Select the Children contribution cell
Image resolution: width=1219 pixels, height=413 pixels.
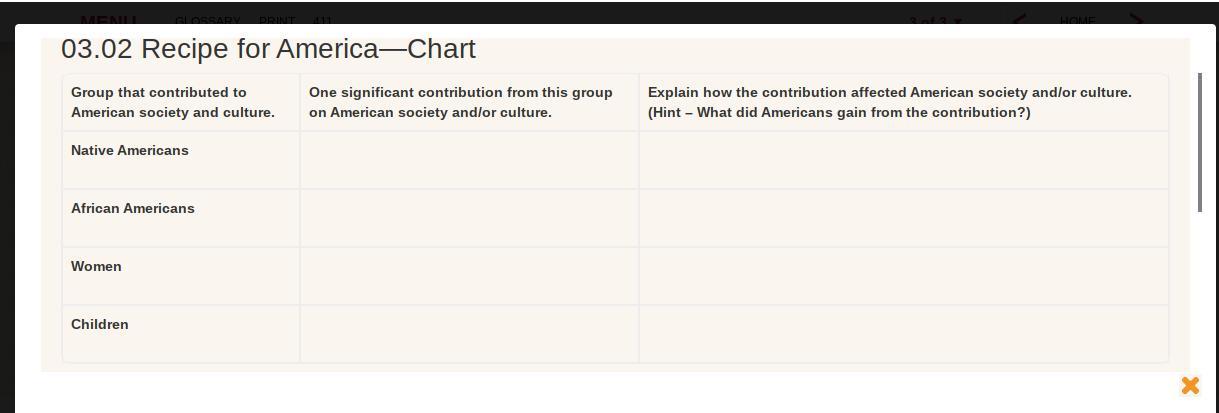pos(469,334)
